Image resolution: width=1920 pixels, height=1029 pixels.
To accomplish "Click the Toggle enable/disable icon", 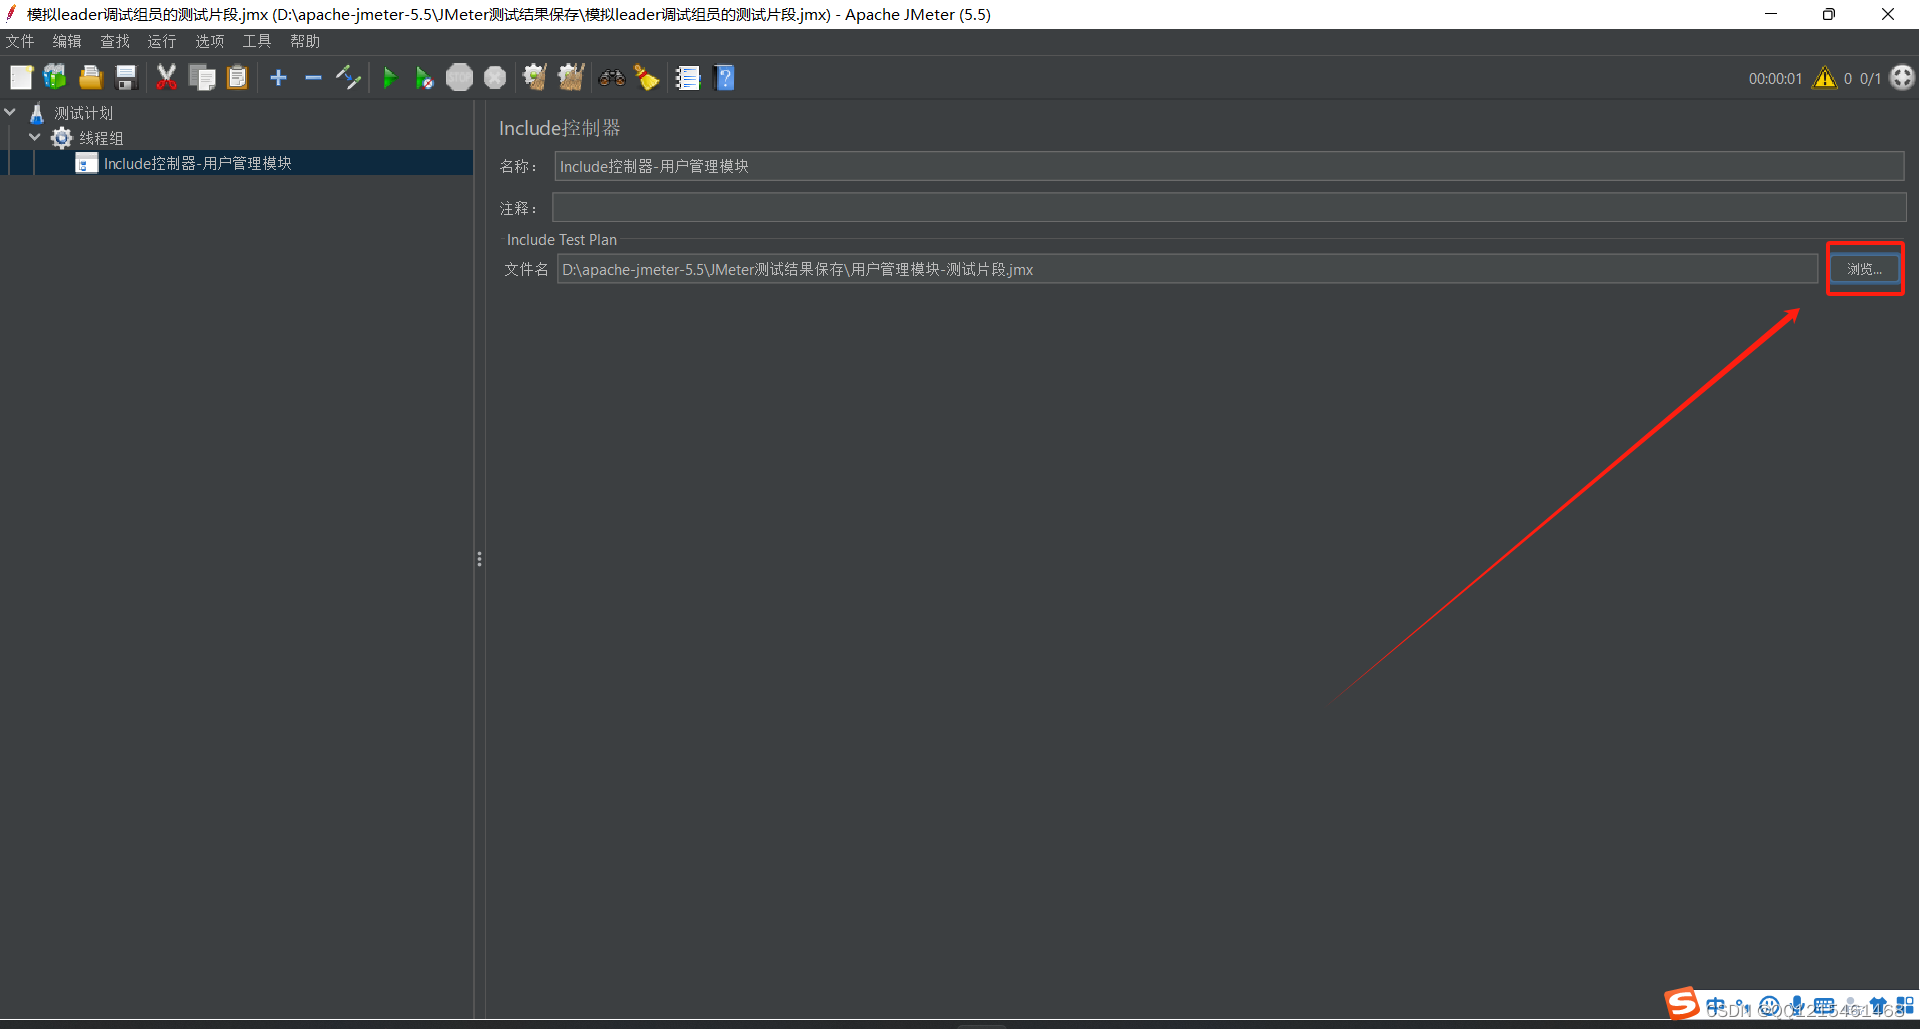I will 348,78.
